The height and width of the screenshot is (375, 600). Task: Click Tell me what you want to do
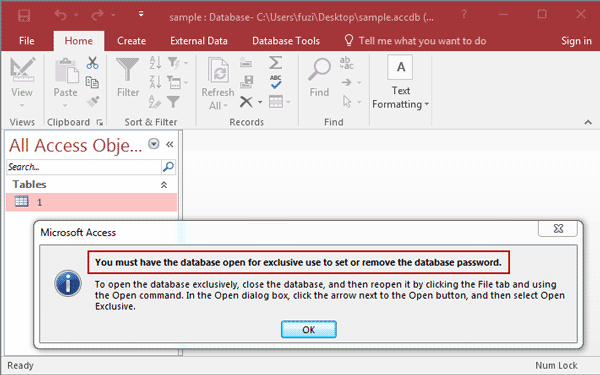[415, 41]
